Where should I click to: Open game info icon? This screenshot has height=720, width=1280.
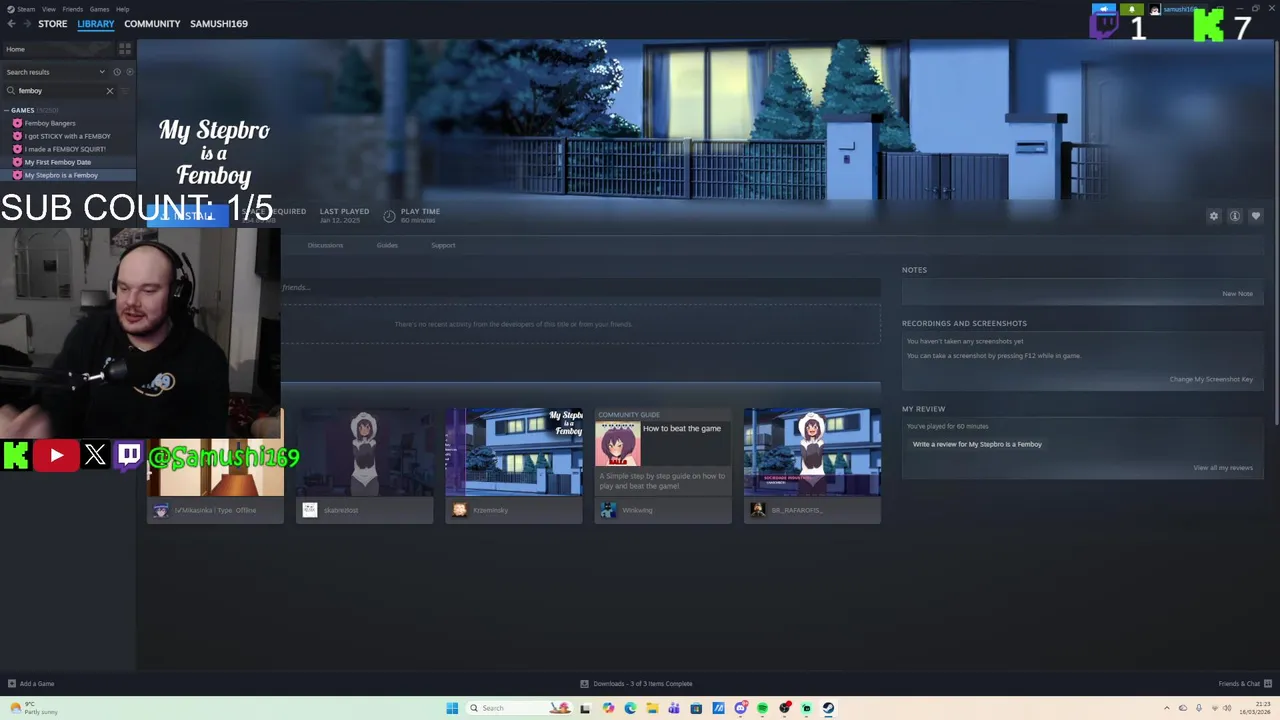tap(1235, 216)
